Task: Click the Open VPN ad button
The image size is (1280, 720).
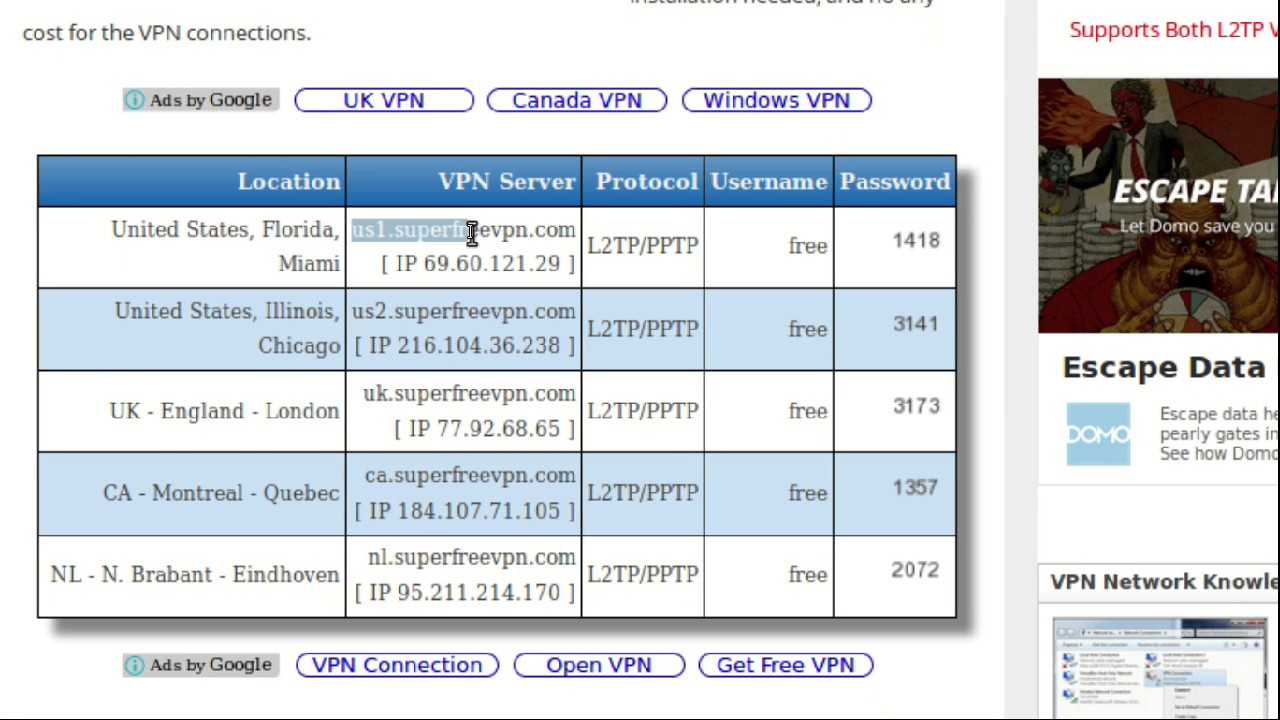Action: (599, 665)
